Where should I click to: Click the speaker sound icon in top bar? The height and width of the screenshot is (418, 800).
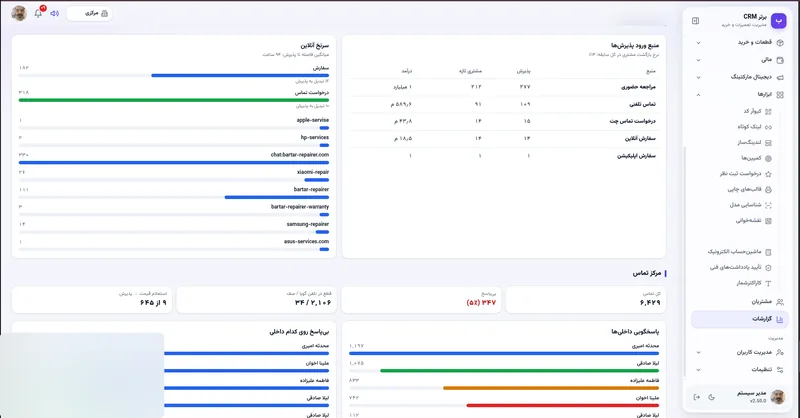click(x=55, y=13)
